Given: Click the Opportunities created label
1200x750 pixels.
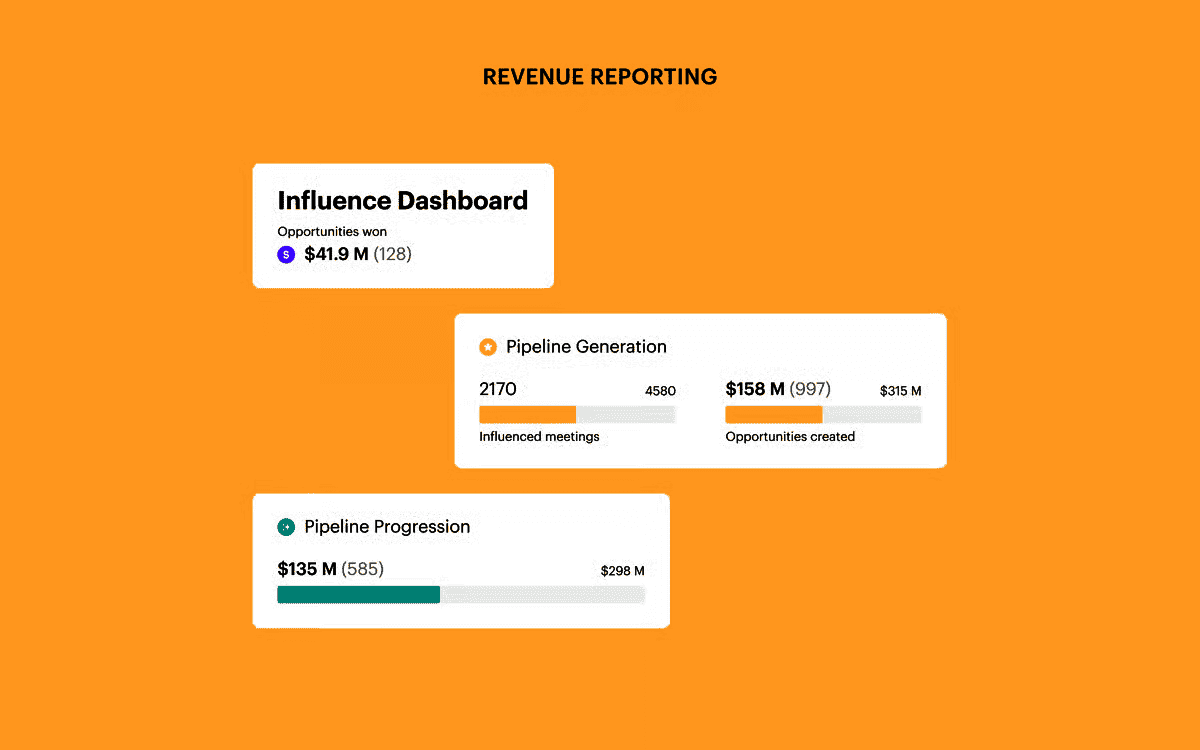Looking at the screenshot, I should coord(790,437).
